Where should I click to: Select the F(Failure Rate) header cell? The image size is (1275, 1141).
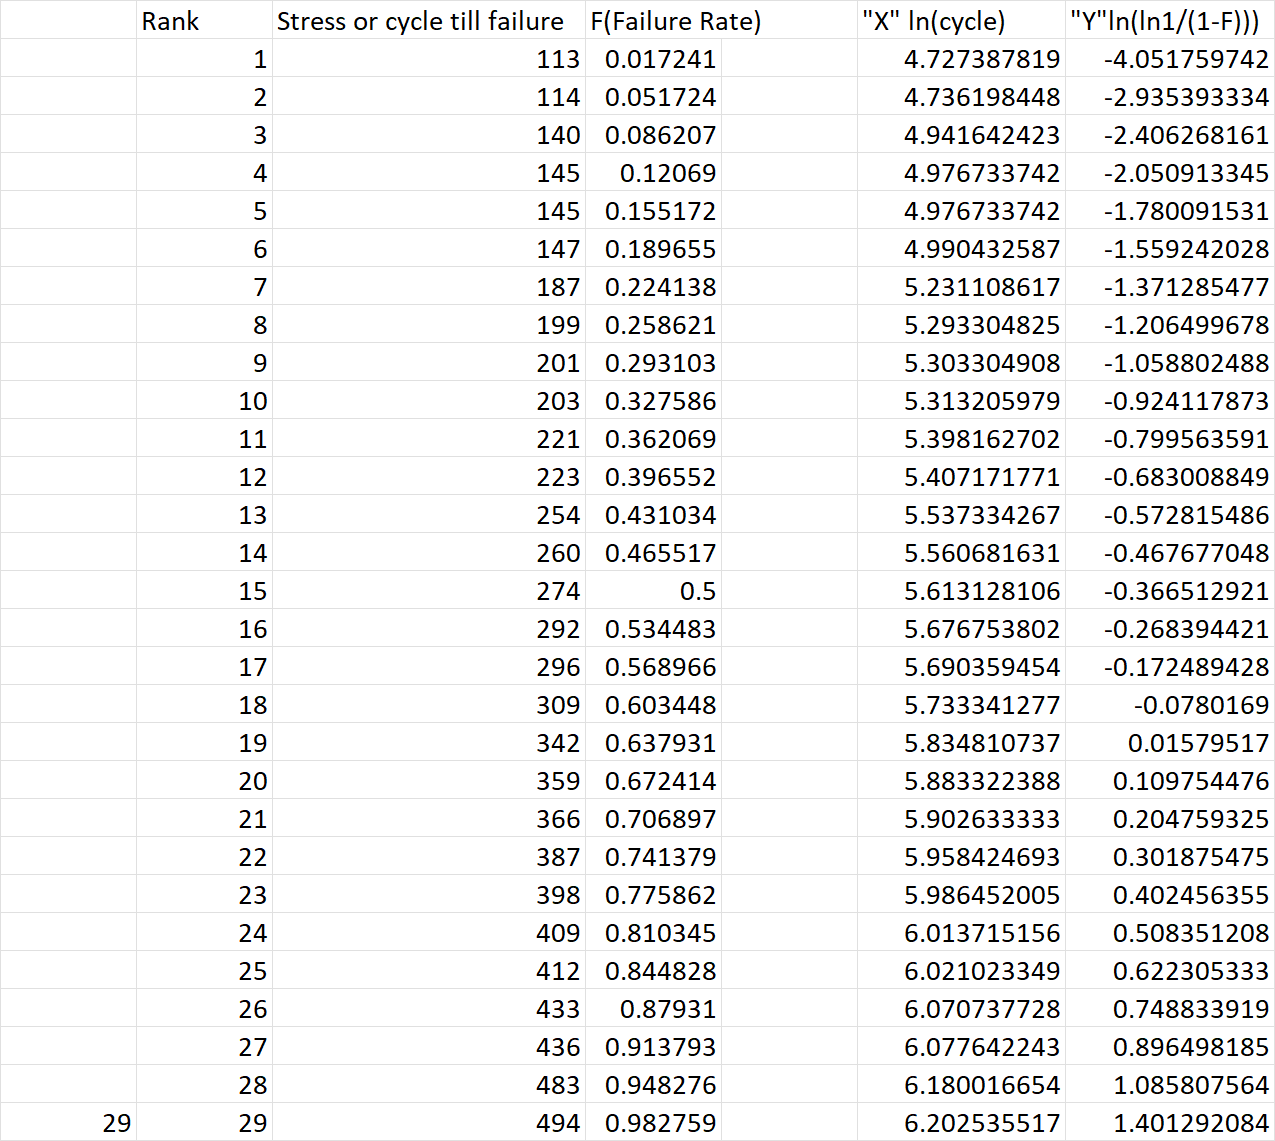(675, 21)
